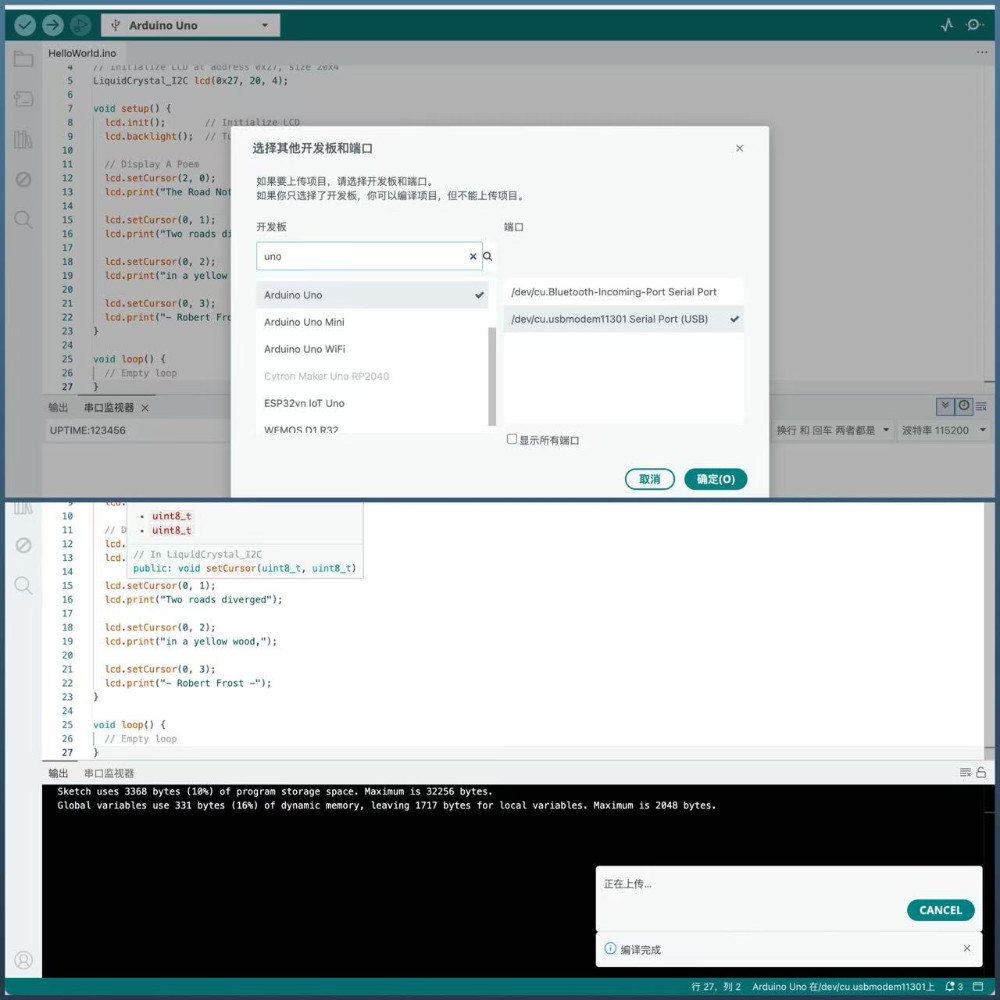Select Arduino Uno Mini in board list
The height and width of the screenshot is (1000, 1000).
tap(372, 322)
